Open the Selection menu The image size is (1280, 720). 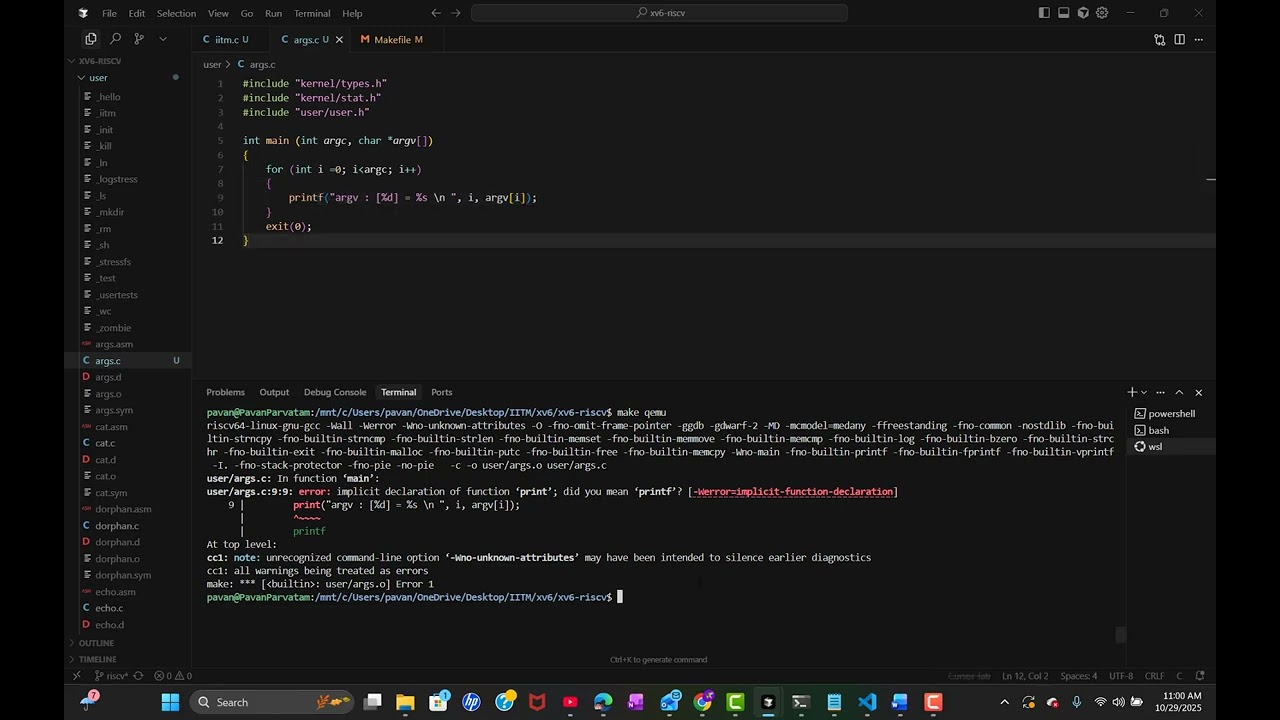click(x=176, y=13)
